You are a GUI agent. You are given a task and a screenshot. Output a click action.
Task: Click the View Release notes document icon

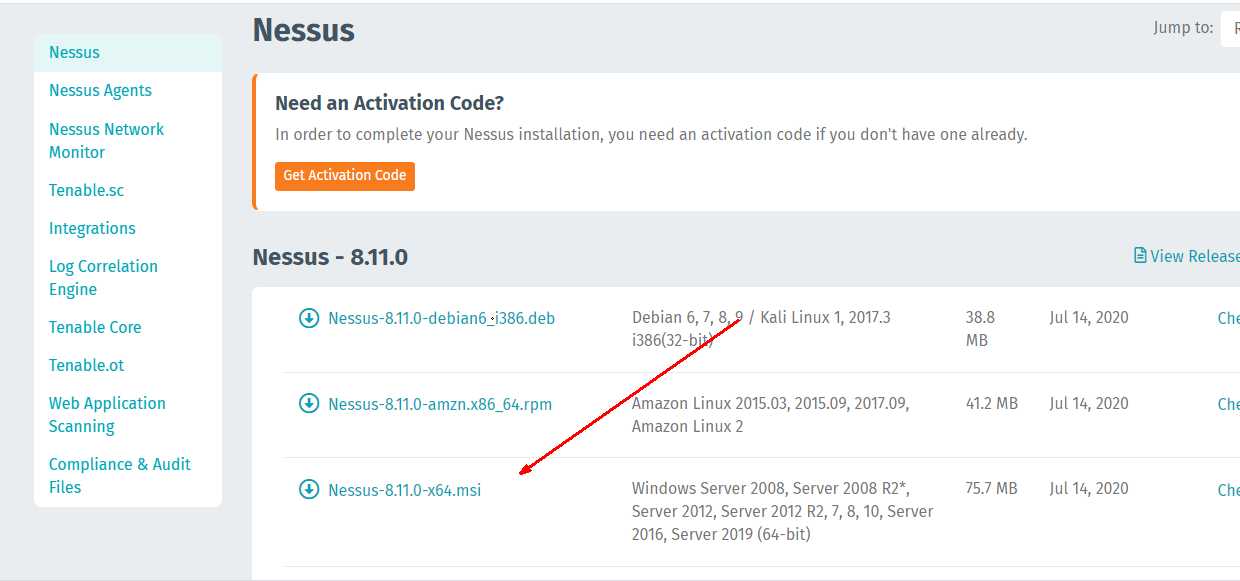[x=1140, y=256]
